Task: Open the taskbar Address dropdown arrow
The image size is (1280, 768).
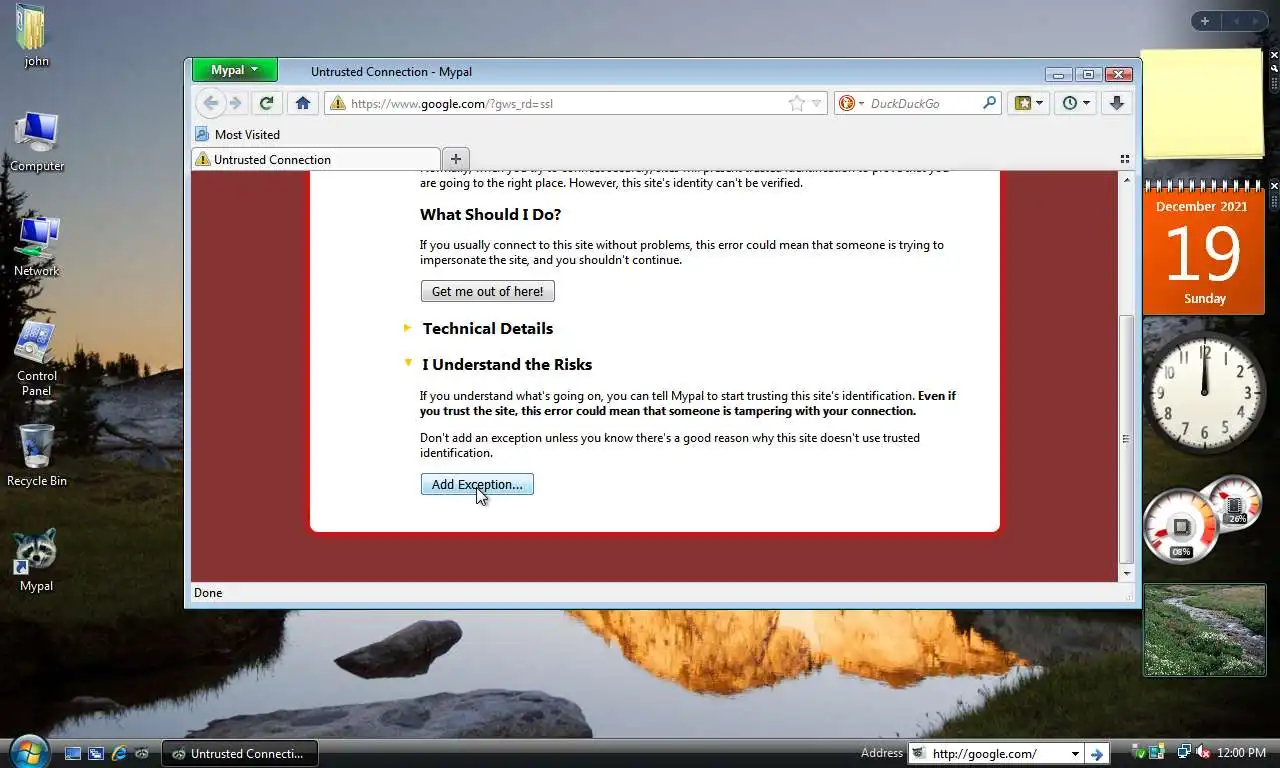Action: click(x=1075, y=754)
